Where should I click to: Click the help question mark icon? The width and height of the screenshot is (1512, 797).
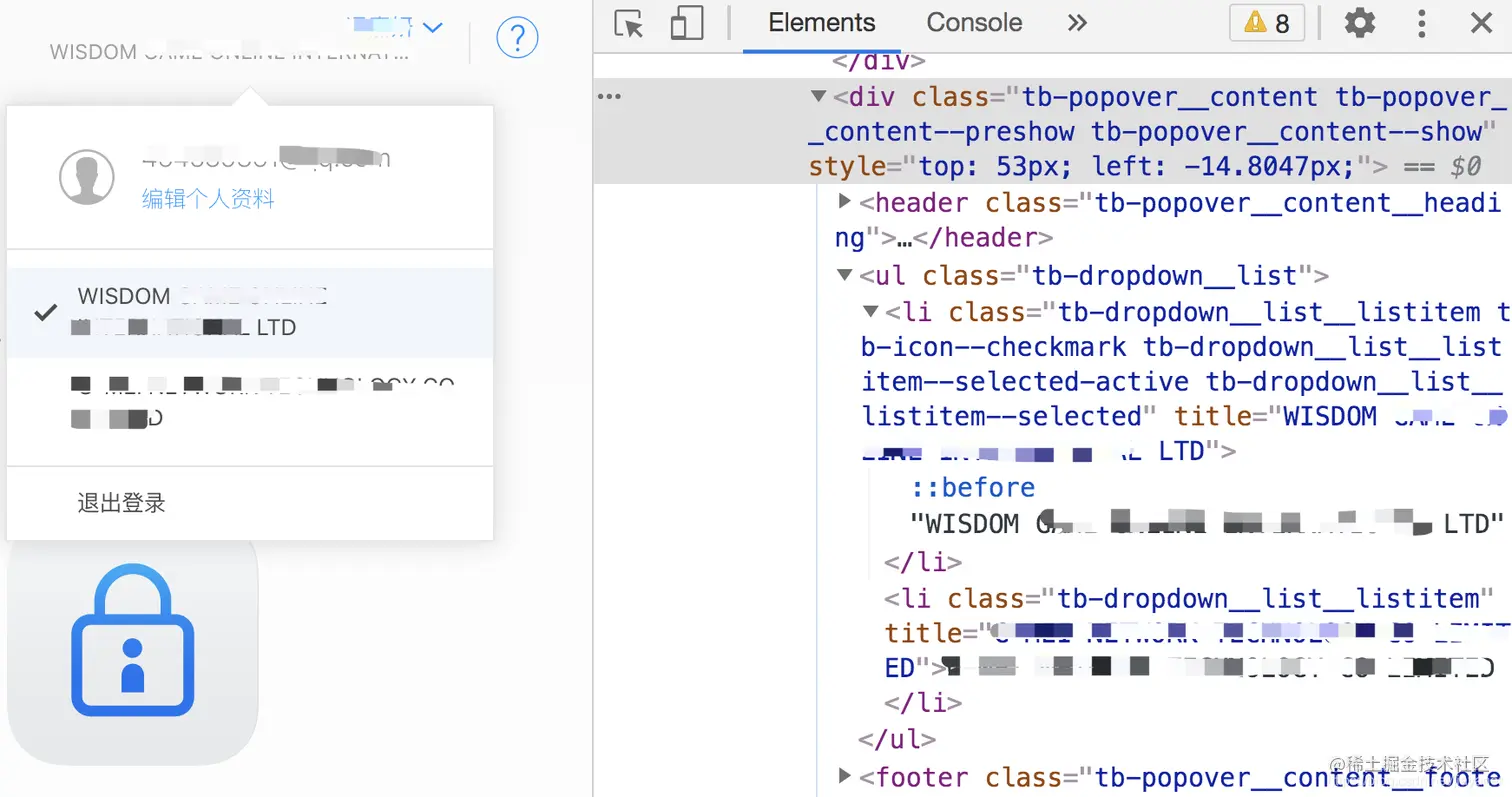[x=517, y=38]
